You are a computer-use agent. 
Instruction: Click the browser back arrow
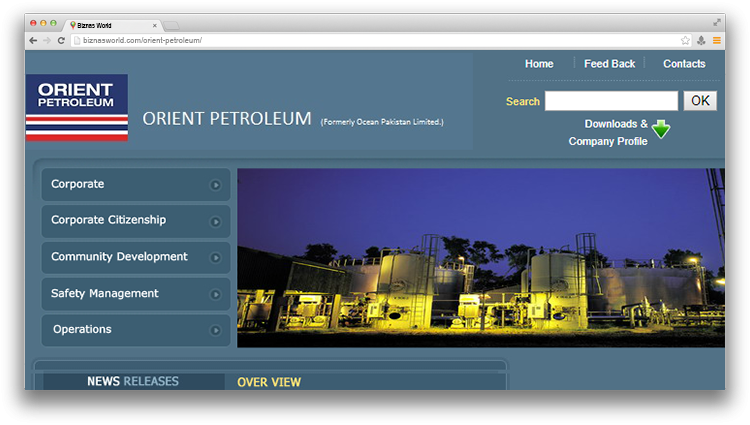tap(33, 40)
